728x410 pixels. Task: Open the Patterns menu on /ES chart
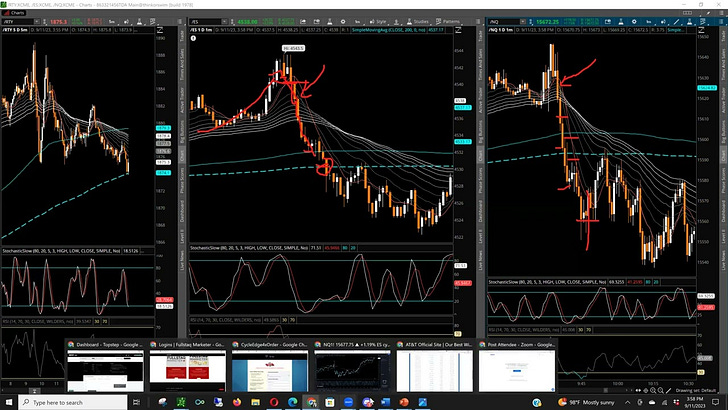448,21
